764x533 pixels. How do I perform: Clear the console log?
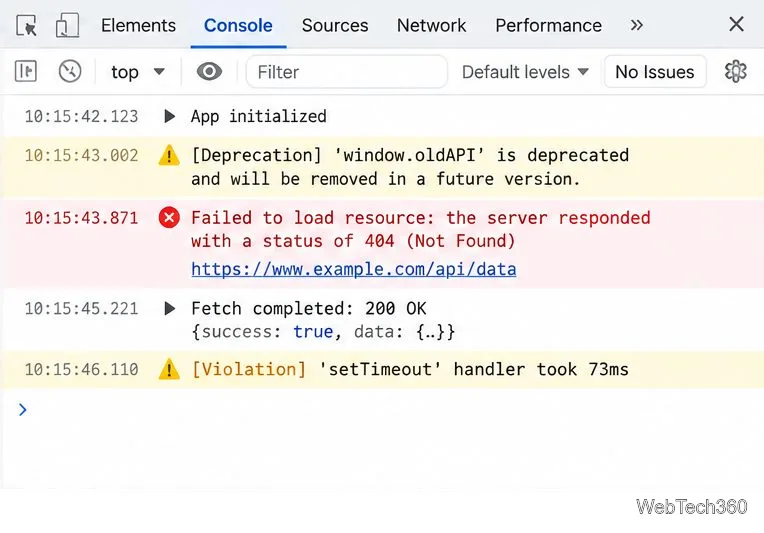pyautogui.click(x=70, y=71)
